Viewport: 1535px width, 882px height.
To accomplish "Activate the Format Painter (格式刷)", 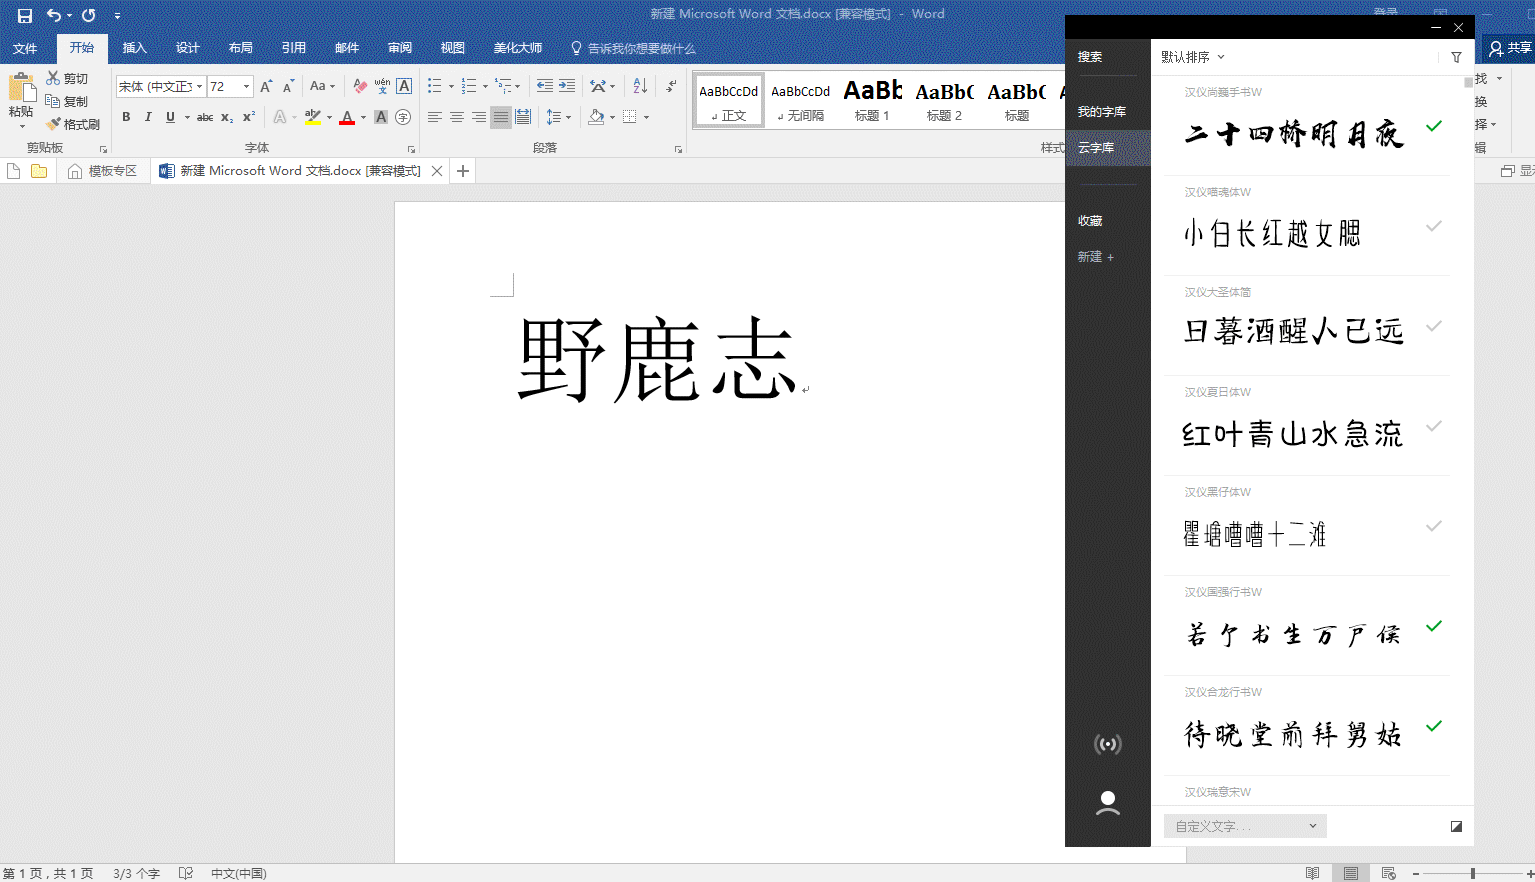I will pyautogui.click(x=73, y=124).
